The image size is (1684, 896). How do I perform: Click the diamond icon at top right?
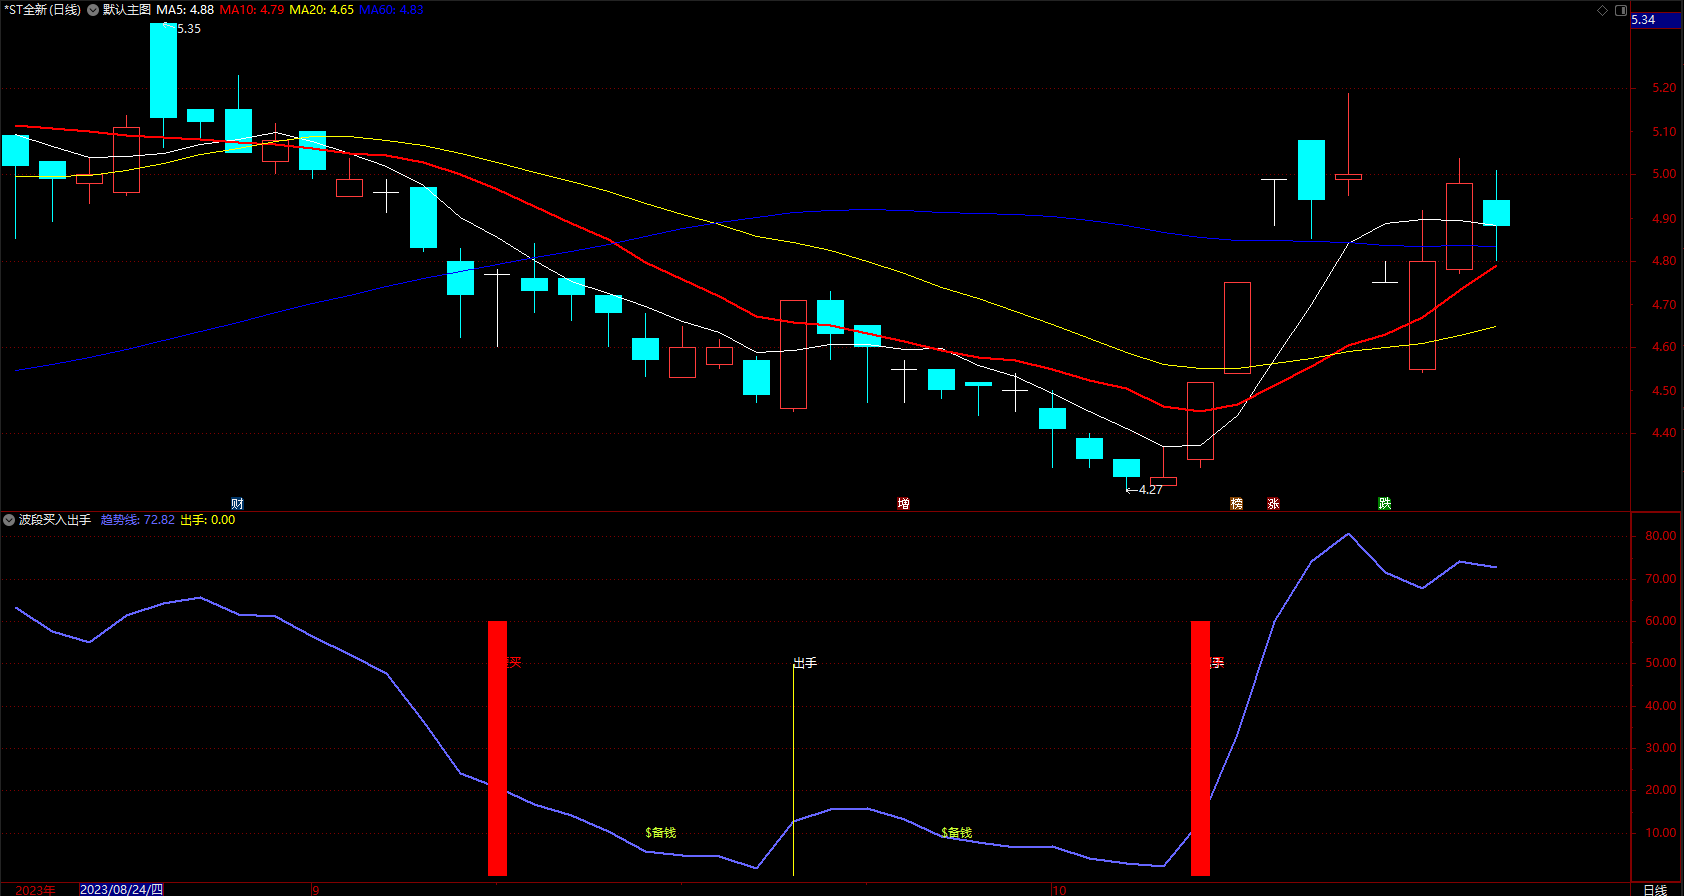coord(1602,10)
